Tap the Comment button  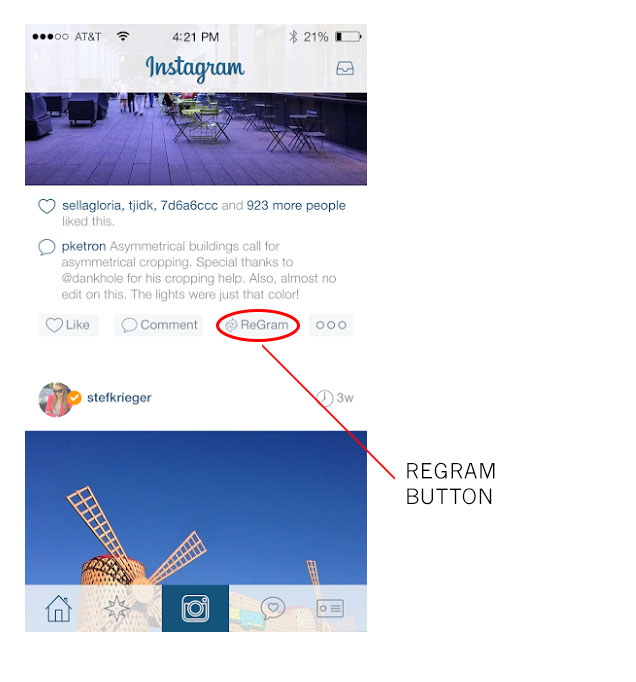pos(158,325)
